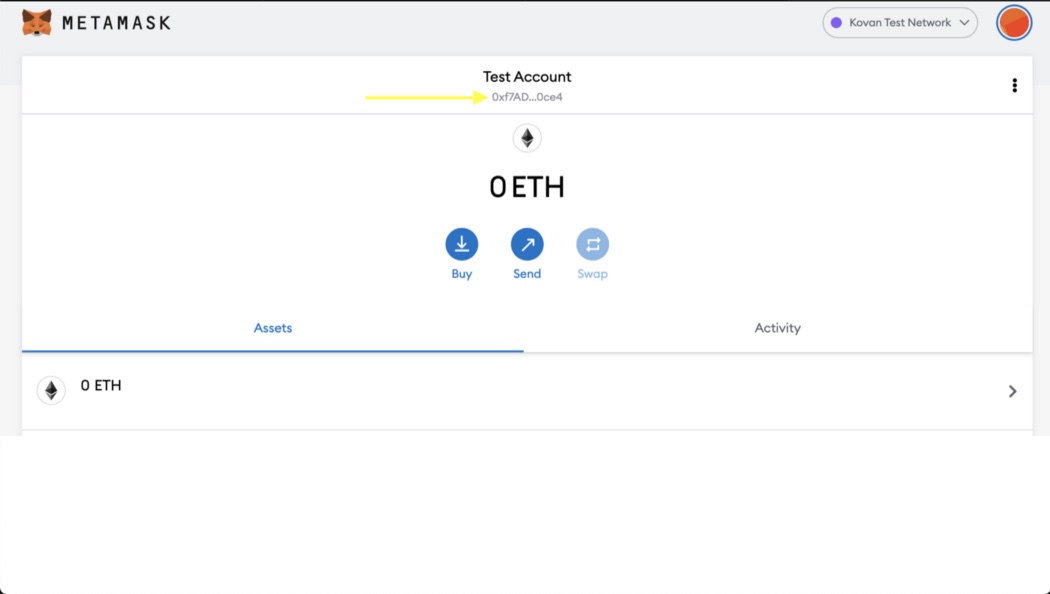The height and width of the screenshot is (594, 1050).
Task: Open the three-dot account options menu
Action: (1015, 85)
